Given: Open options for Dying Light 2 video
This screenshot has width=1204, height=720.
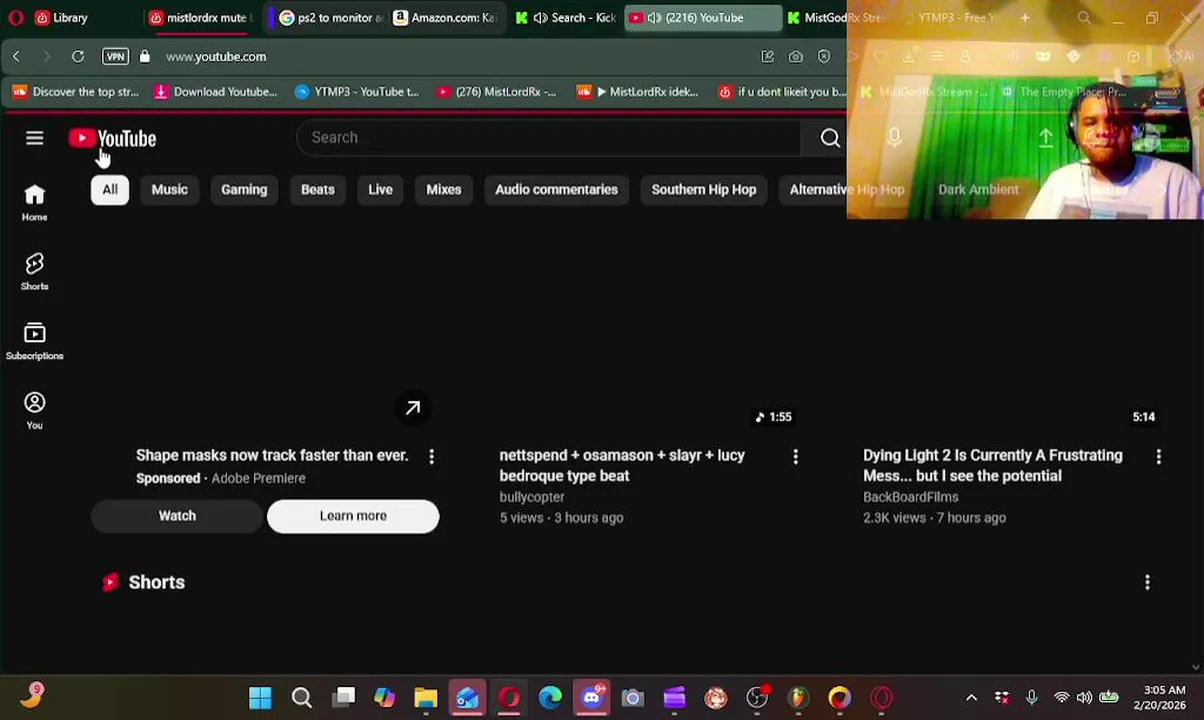Looking at the screenshot, I should tap(1158, 457).
